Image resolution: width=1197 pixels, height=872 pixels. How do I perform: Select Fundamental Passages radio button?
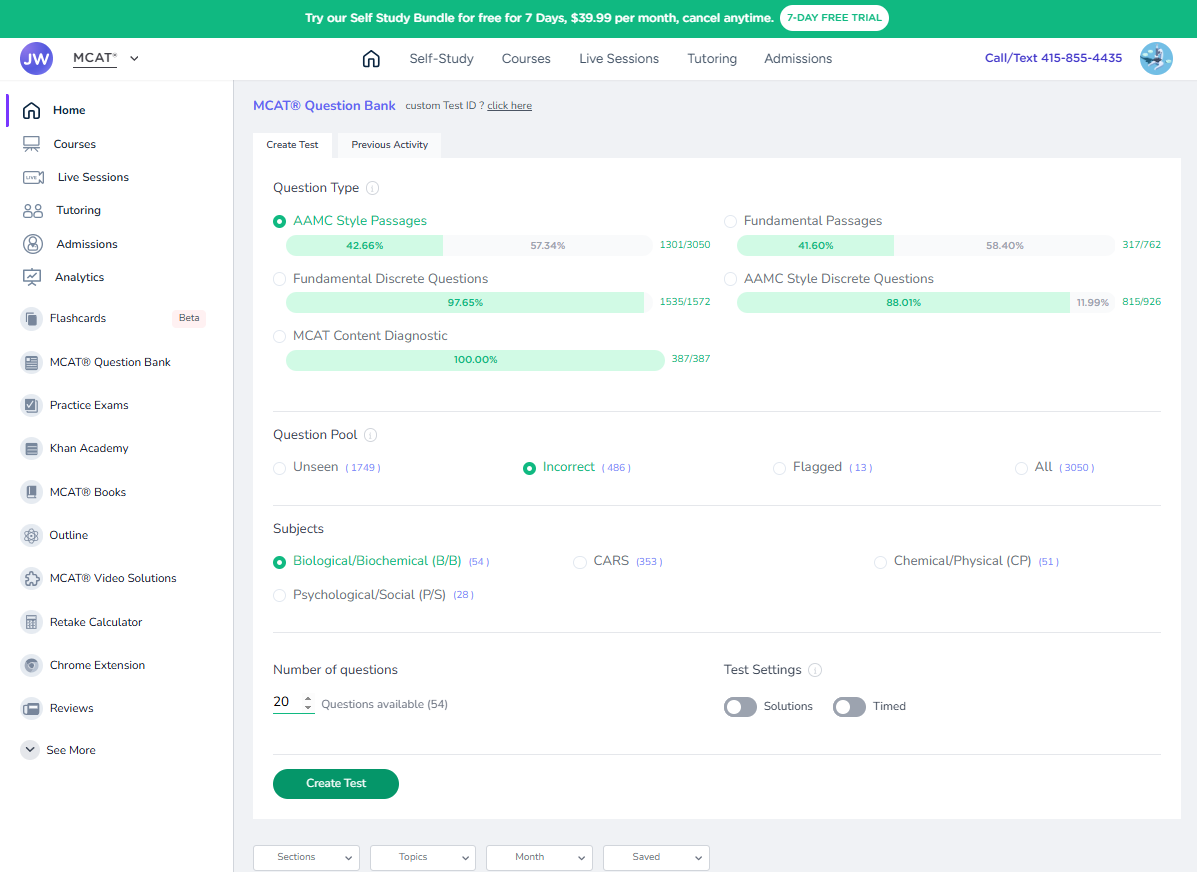pos(731,221)
